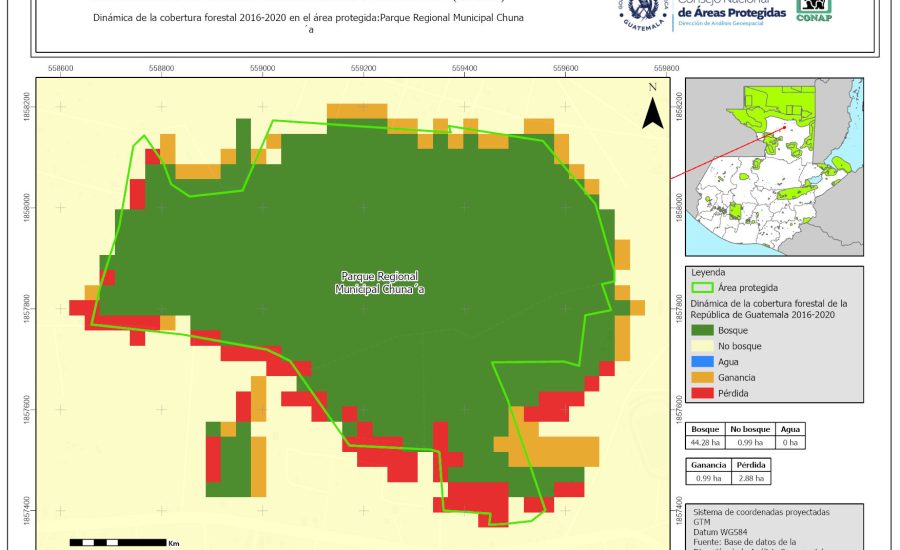
Task: Select the Ganancia orange legend swatch
Action: [701, 378]
